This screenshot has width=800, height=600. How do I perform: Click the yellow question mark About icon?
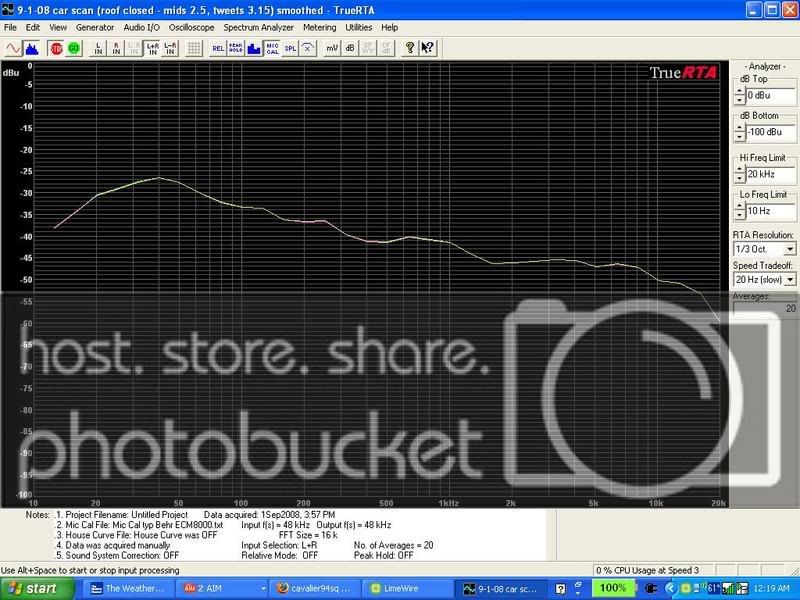tap(410, 48)
